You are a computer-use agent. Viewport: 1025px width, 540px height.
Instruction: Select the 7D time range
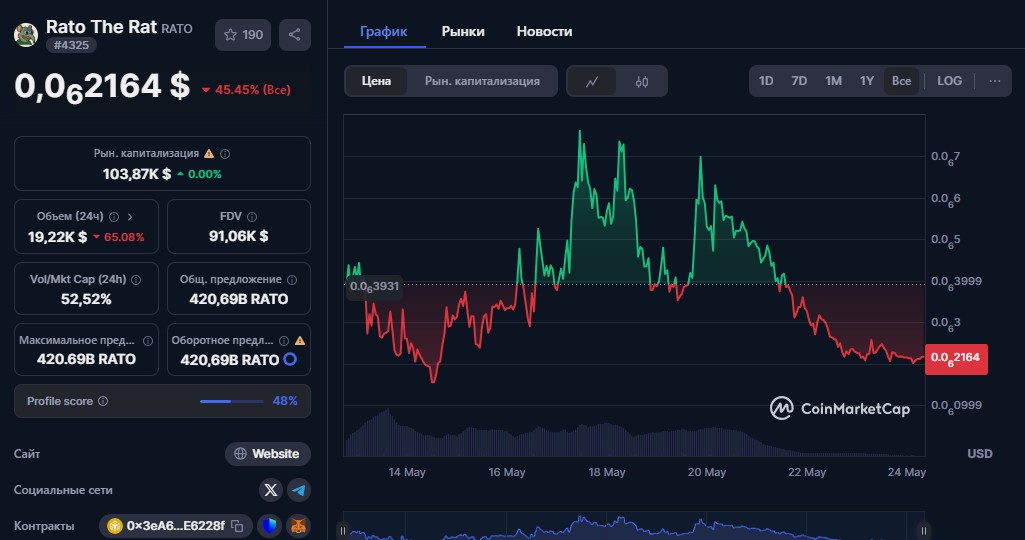click(x=799, y=81)
